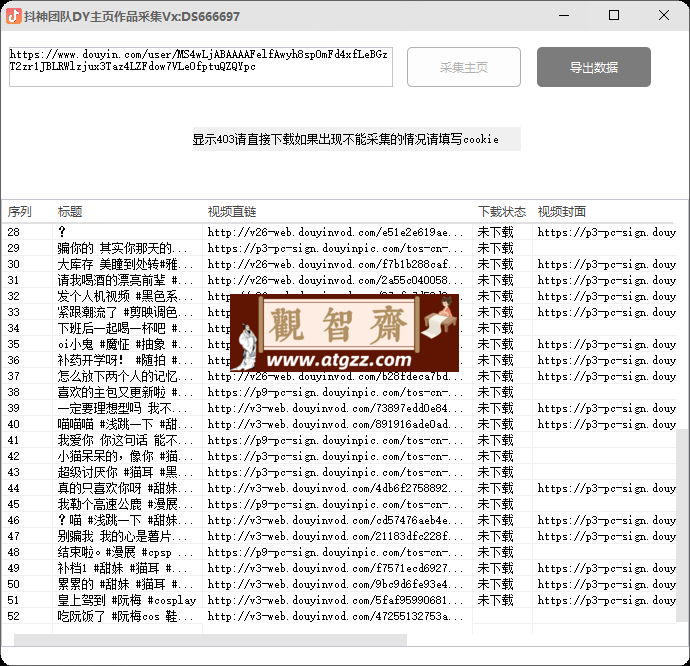Select row titled 结束啦。#漫展 #cpsp
This screenshot has width=690, height=666.
click(x=339, y=552)
